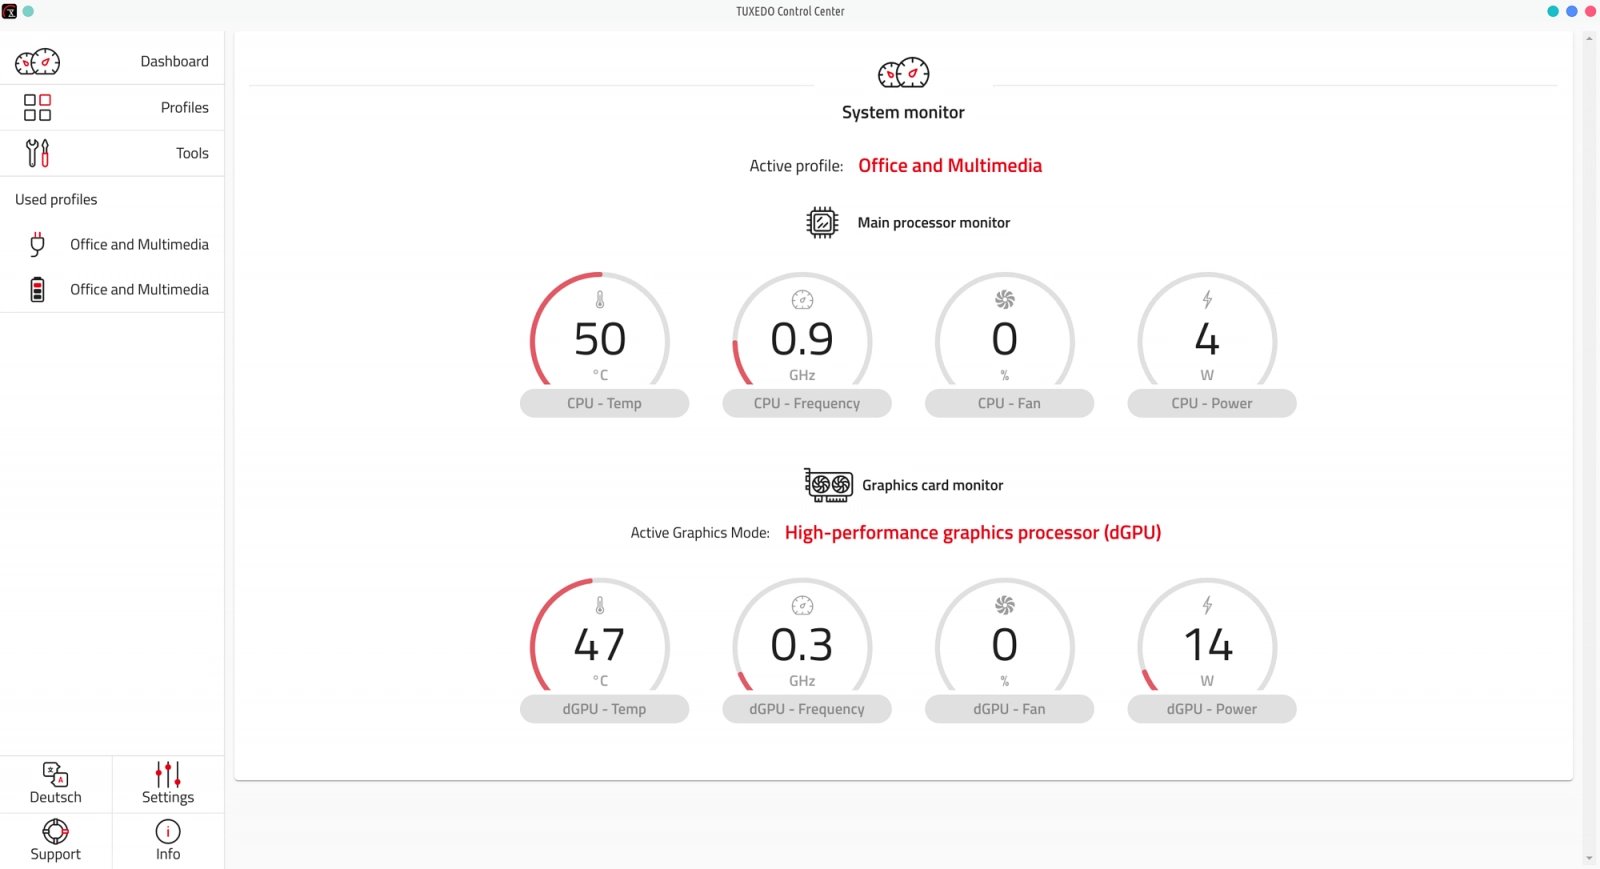
Task: Click the Active profile label
Action: (x=796, y=166)
